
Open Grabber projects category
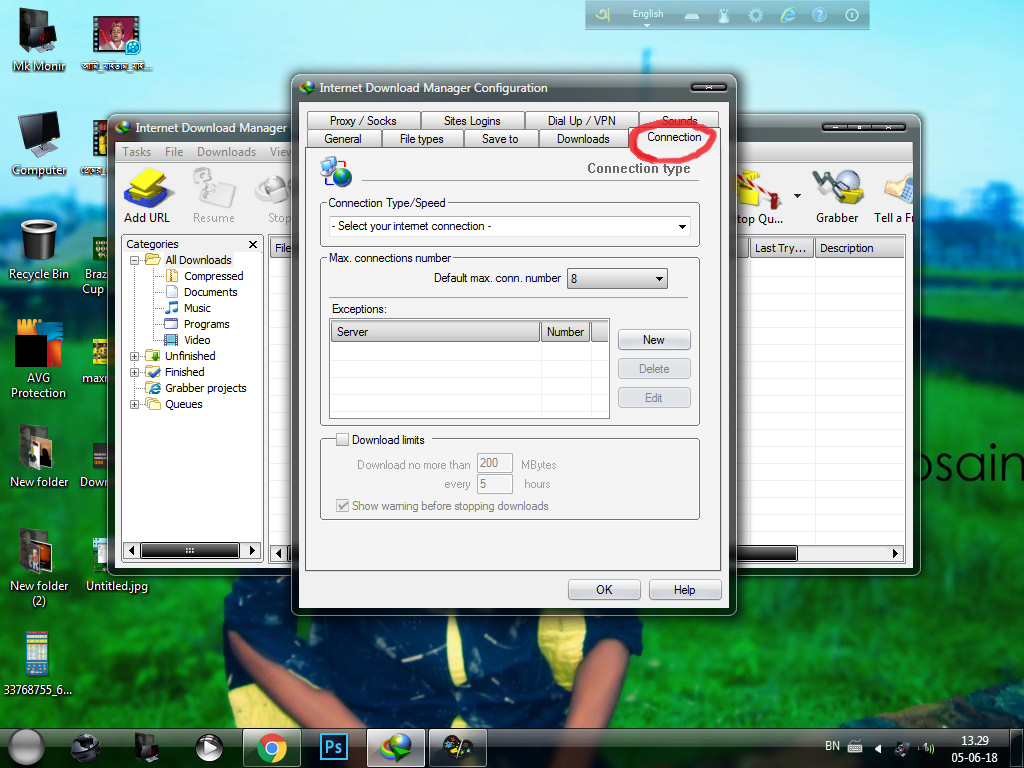[205, 388]
